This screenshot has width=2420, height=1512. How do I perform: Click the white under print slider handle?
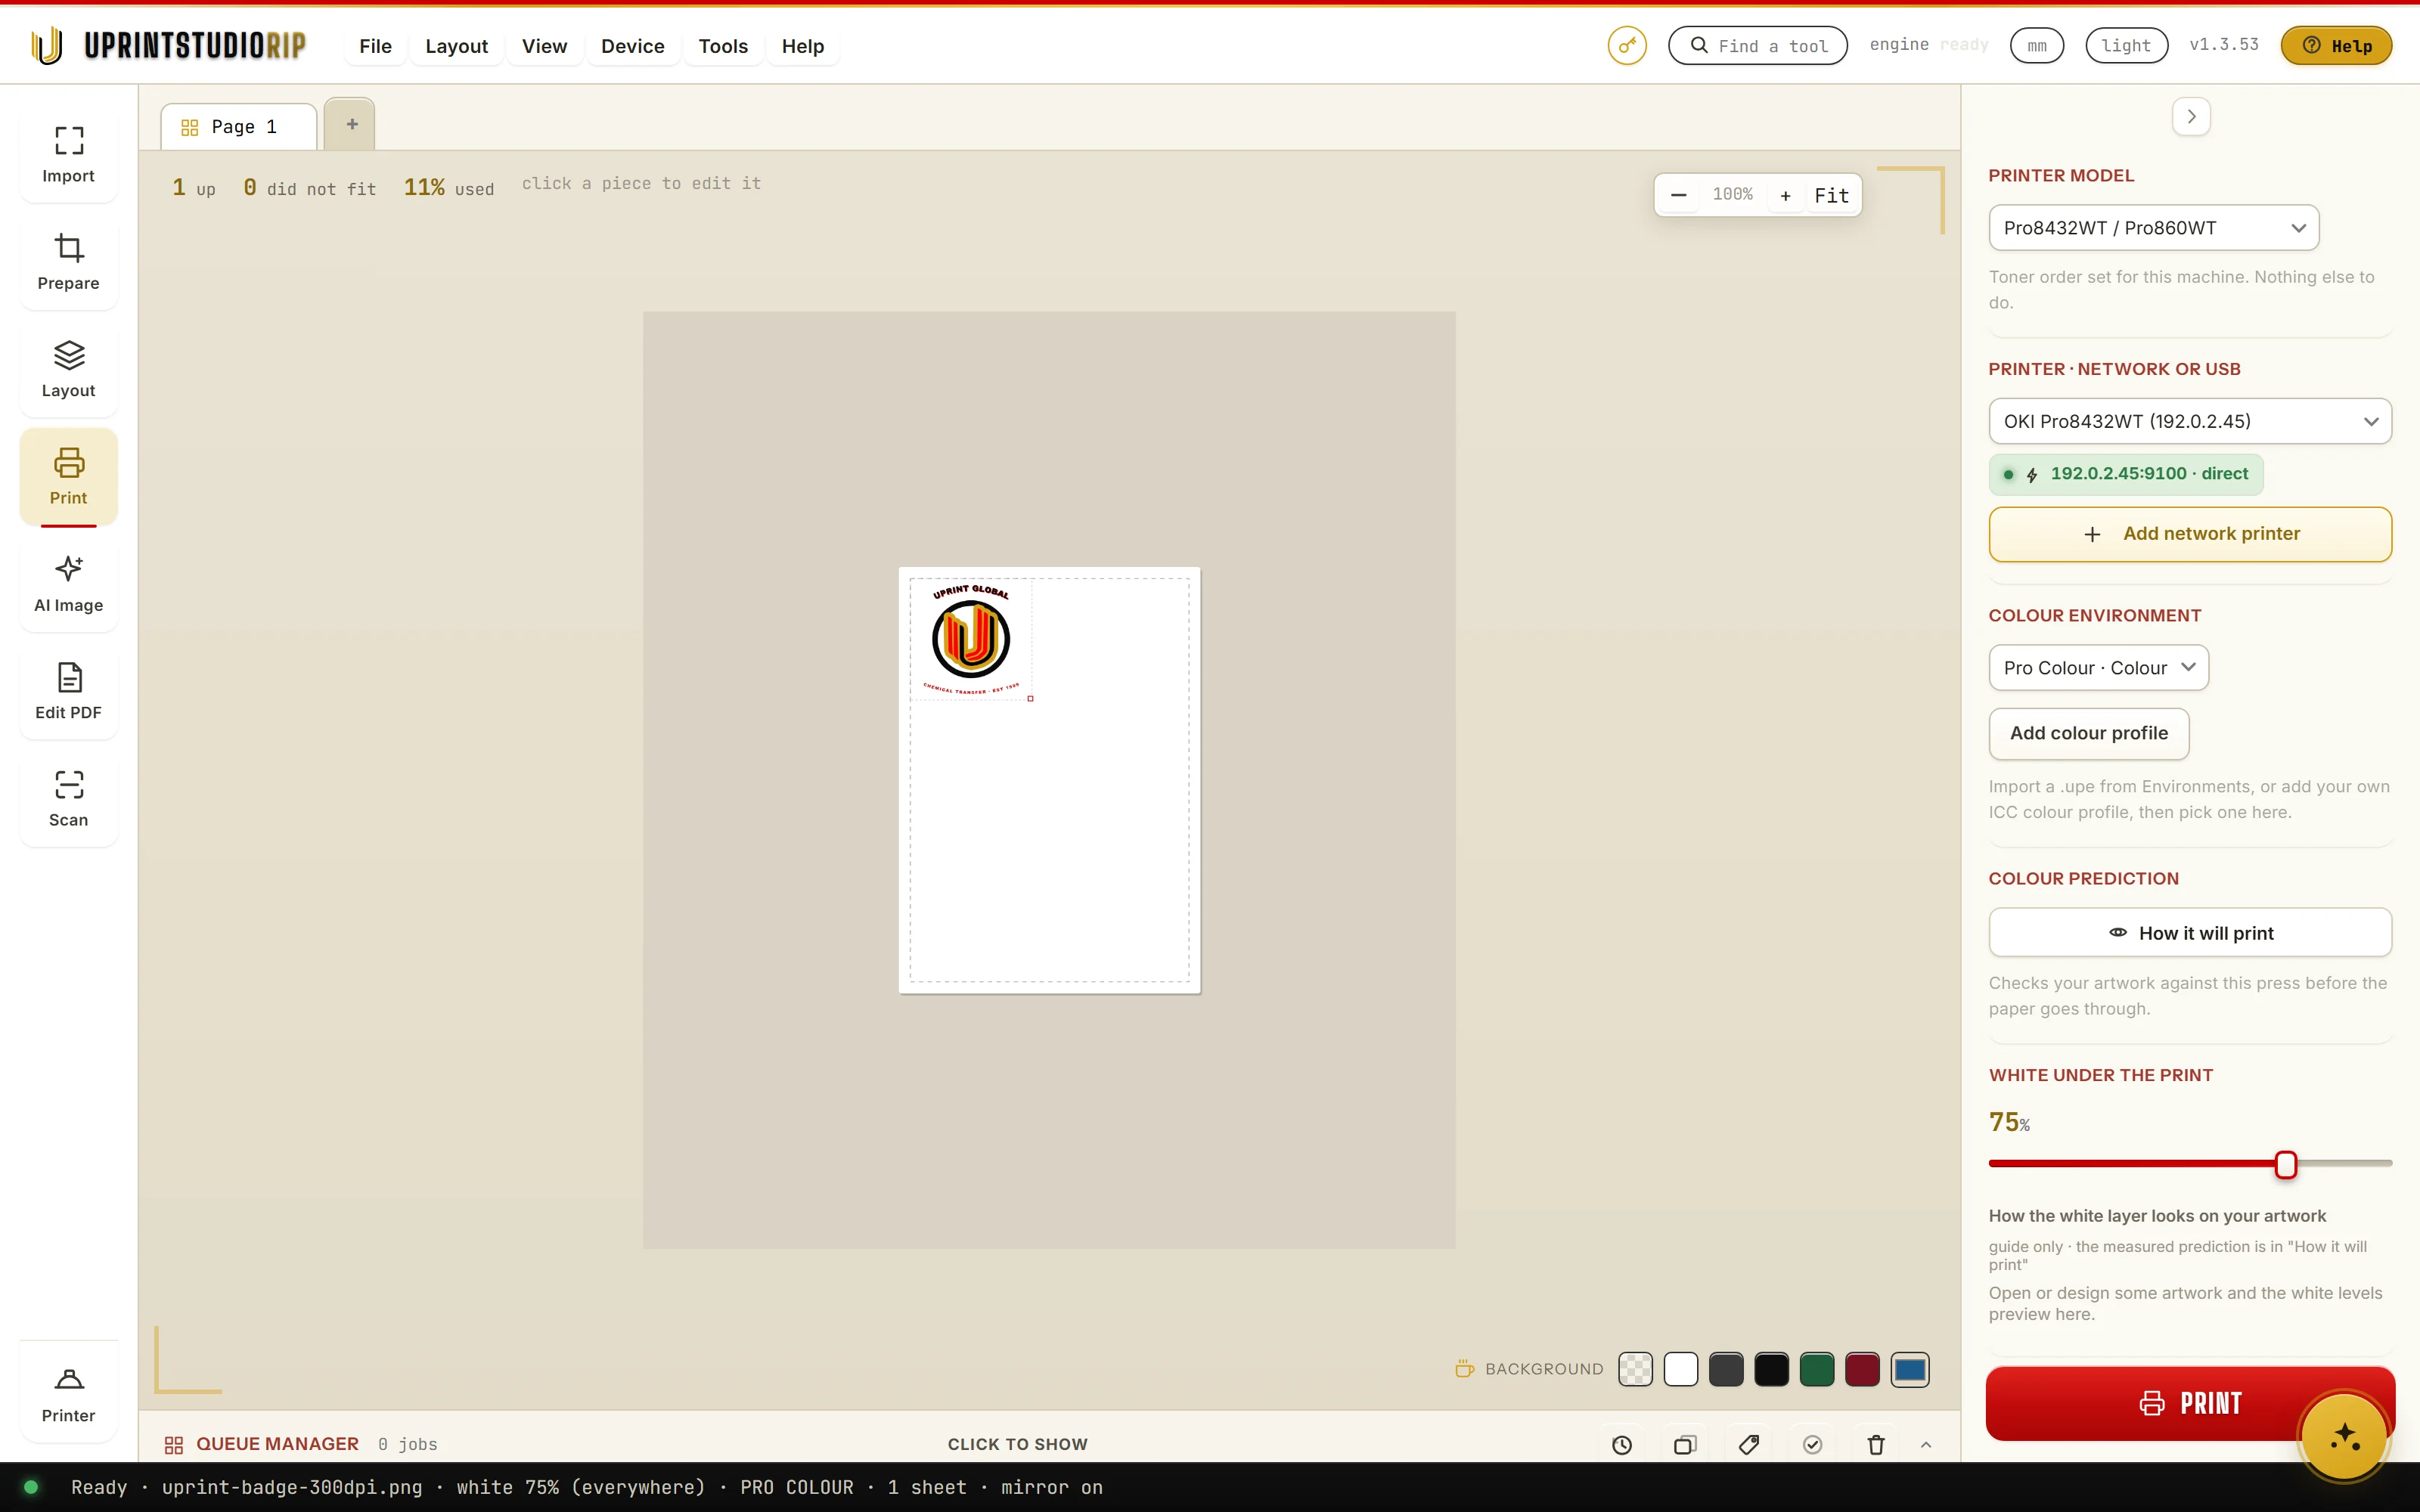pos(2286,1164)
